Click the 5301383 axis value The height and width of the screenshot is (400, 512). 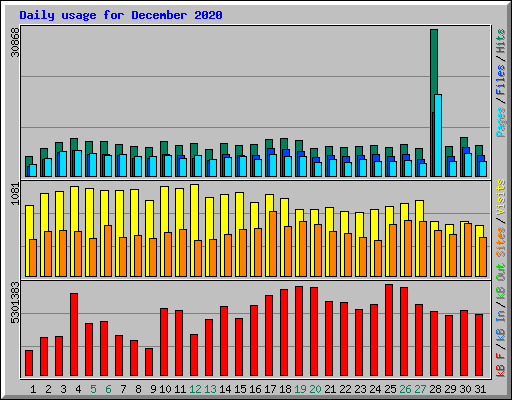(x=15, y=302)
